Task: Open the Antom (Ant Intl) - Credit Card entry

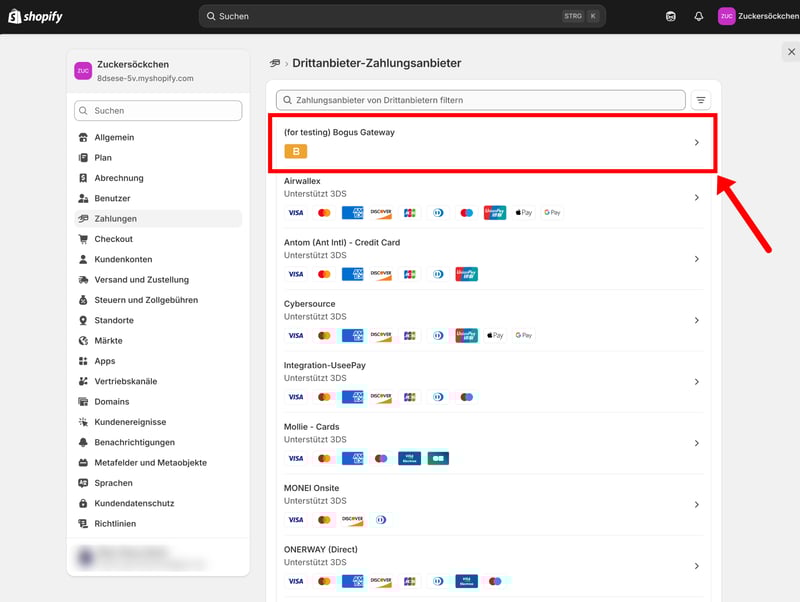Action: click(490, 258)
